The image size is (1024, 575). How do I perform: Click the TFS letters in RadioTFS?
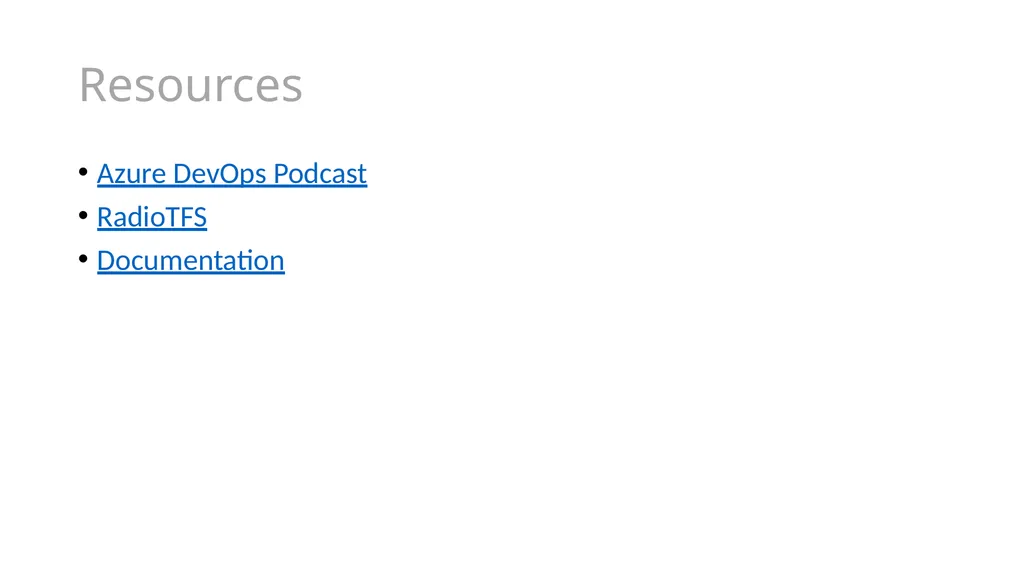pos(185,217)
